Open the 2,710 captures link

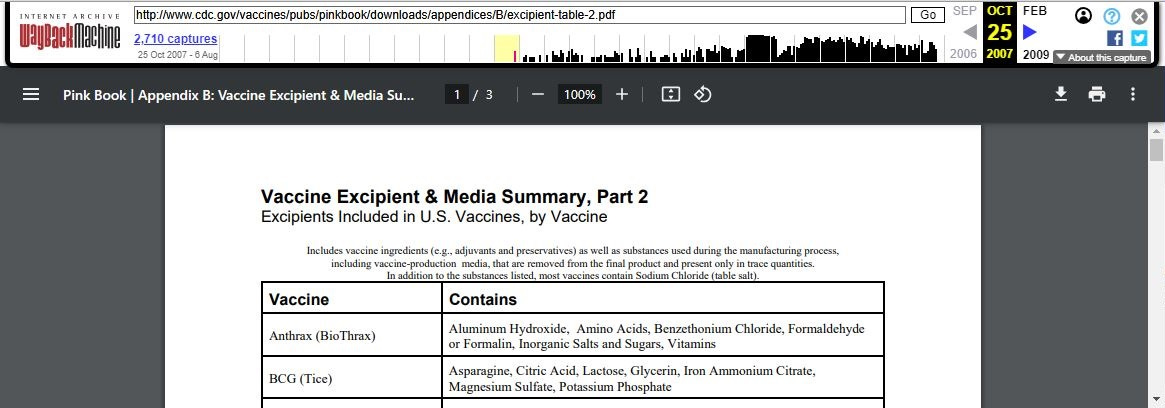[x=175, y=39]
